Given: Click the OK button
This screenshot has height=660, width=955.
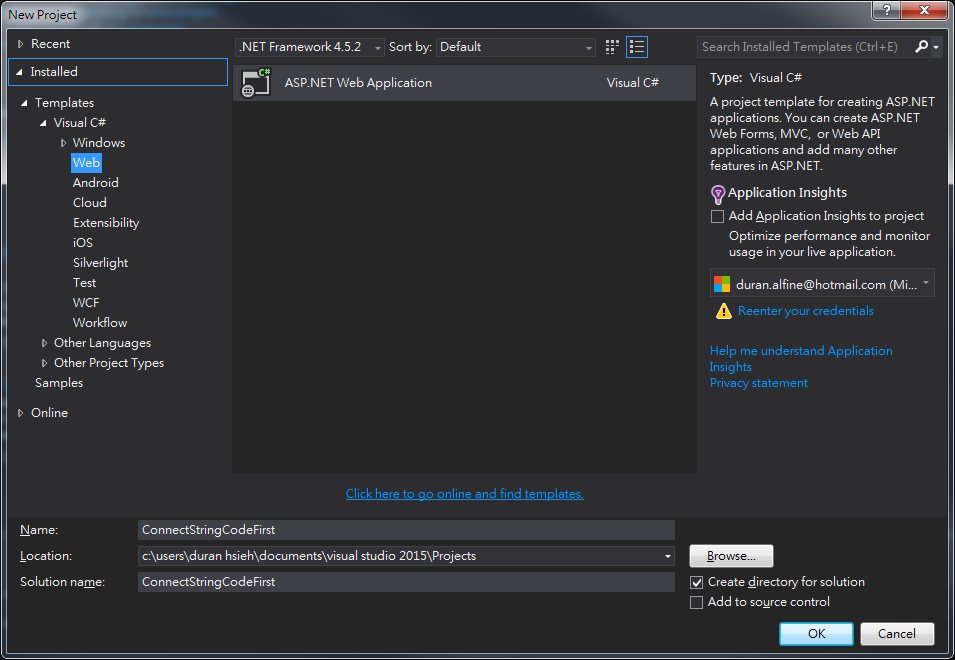Looking at the screenshot, I should [x=816, y=634].
